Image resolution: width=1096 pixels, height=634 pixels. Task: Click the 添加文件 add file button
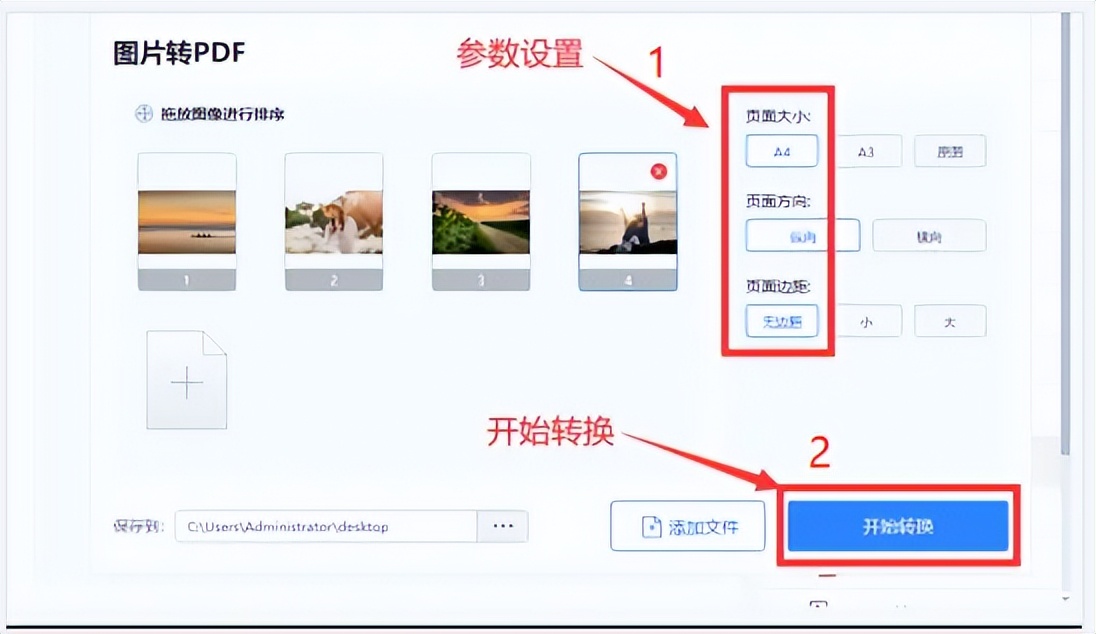688,526
